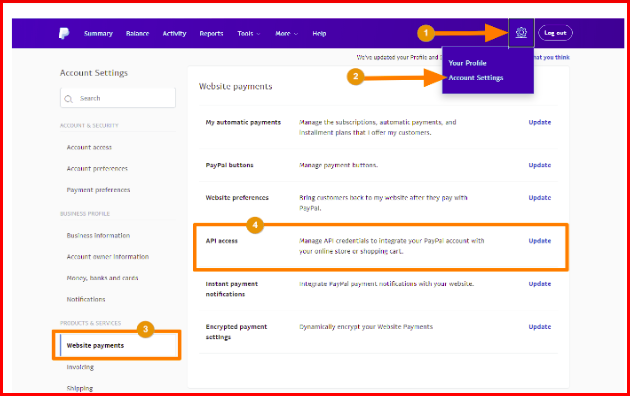
Task: Click the 'Website preferences' row label
Action: (237, 198)
